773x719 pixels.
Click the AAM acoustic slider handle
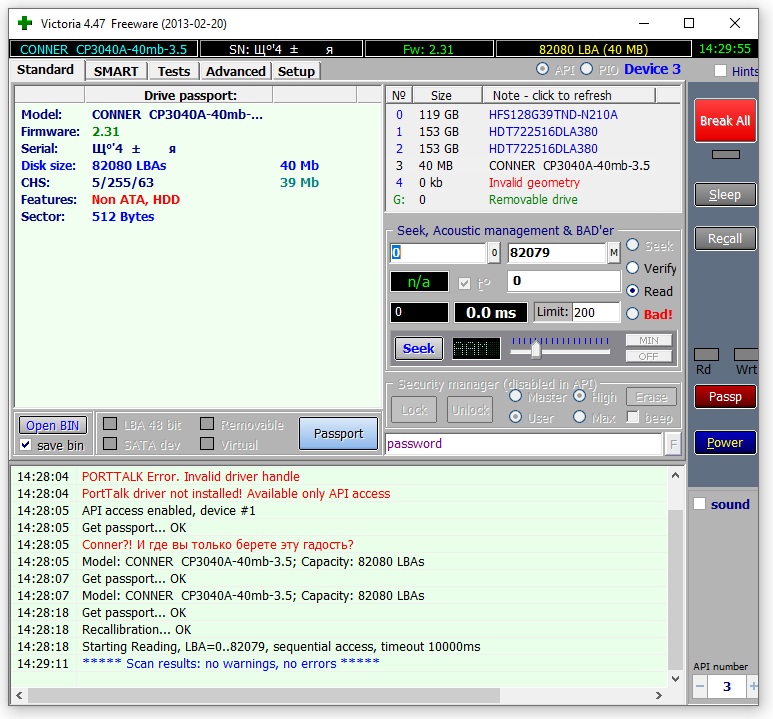click(x=536, y=350)
